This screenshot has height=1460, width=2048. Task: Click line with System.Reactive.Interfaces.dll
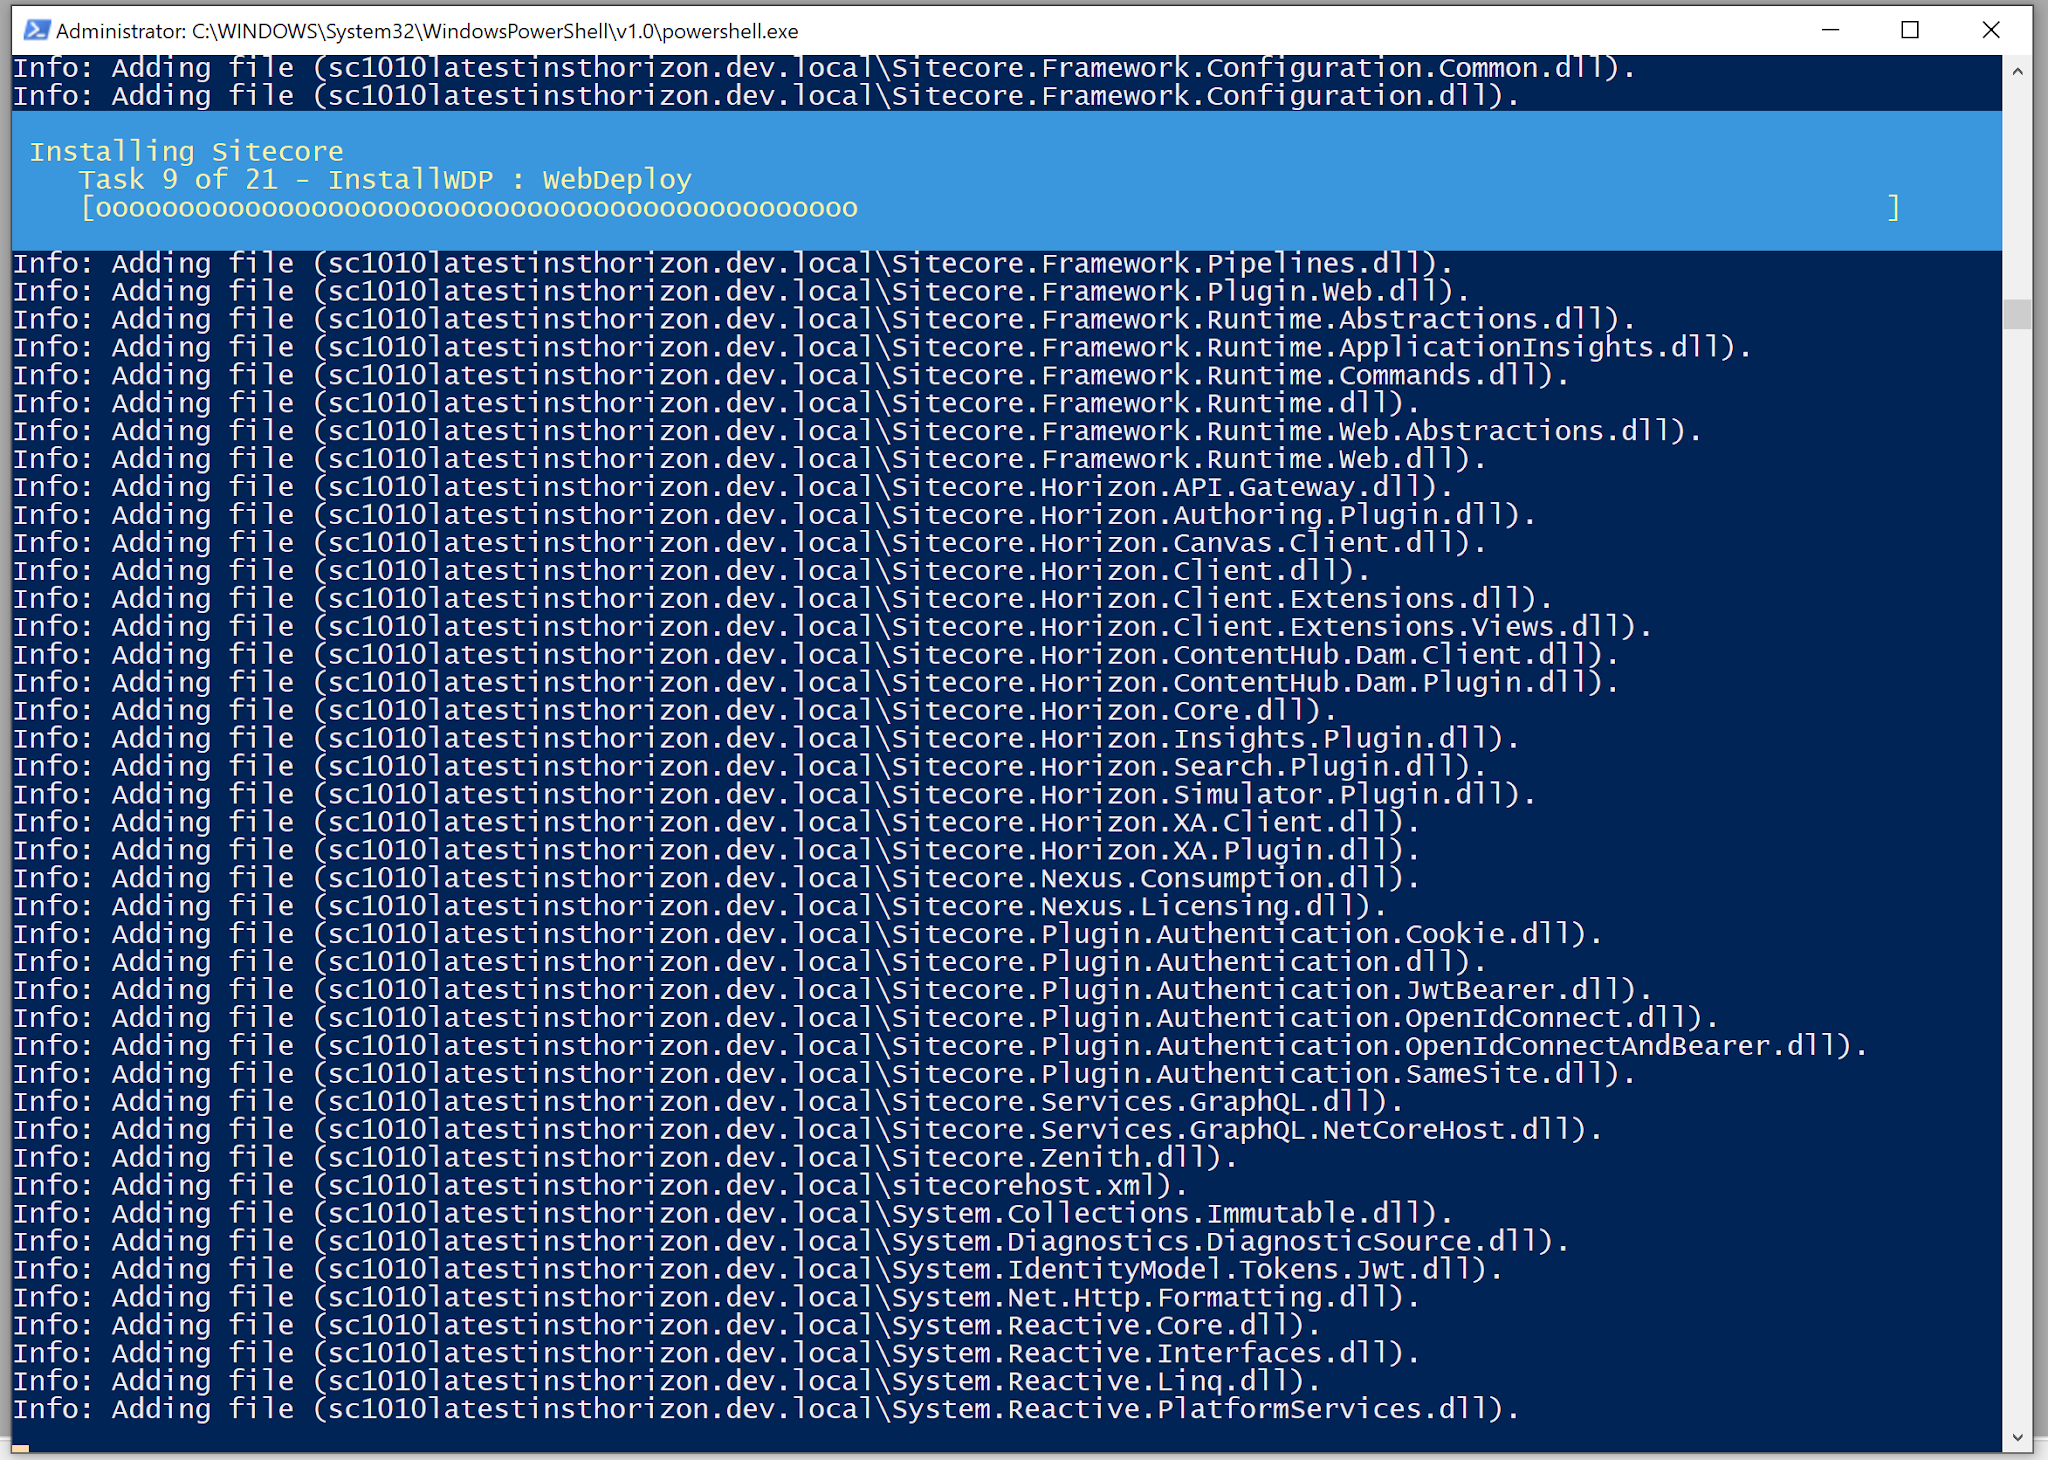(x=716, y=1356)
